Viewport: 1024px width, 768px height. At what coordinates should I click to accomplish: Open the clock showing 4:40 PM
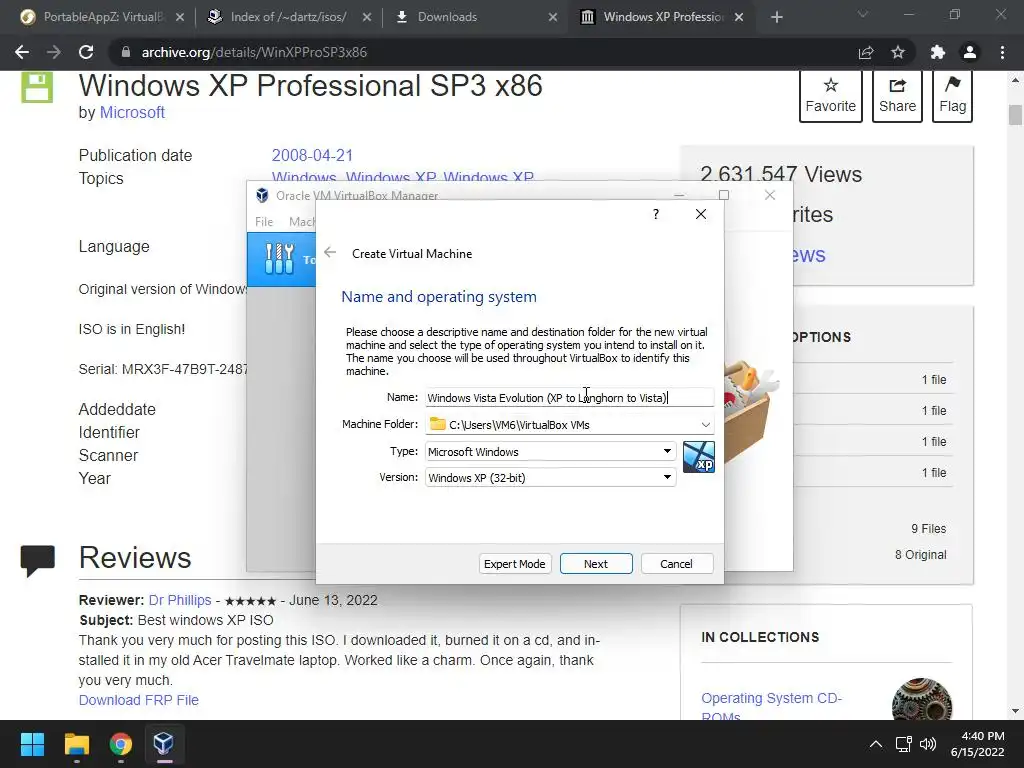point(978,744)
